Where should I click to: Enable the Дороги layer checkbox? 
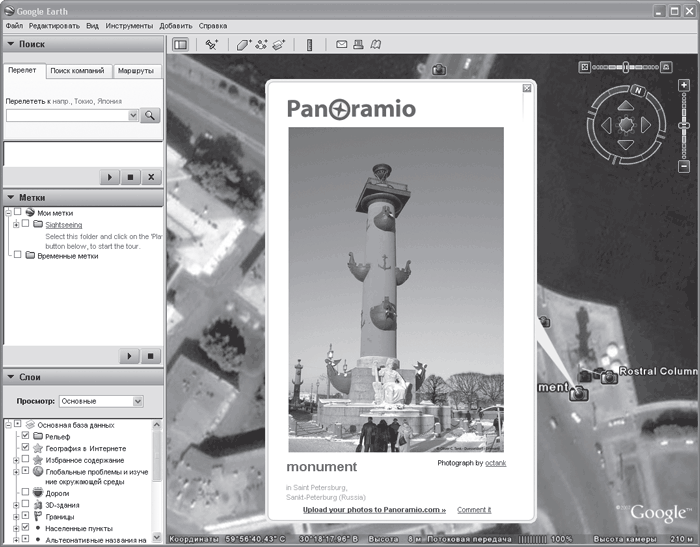click(25, 492)
